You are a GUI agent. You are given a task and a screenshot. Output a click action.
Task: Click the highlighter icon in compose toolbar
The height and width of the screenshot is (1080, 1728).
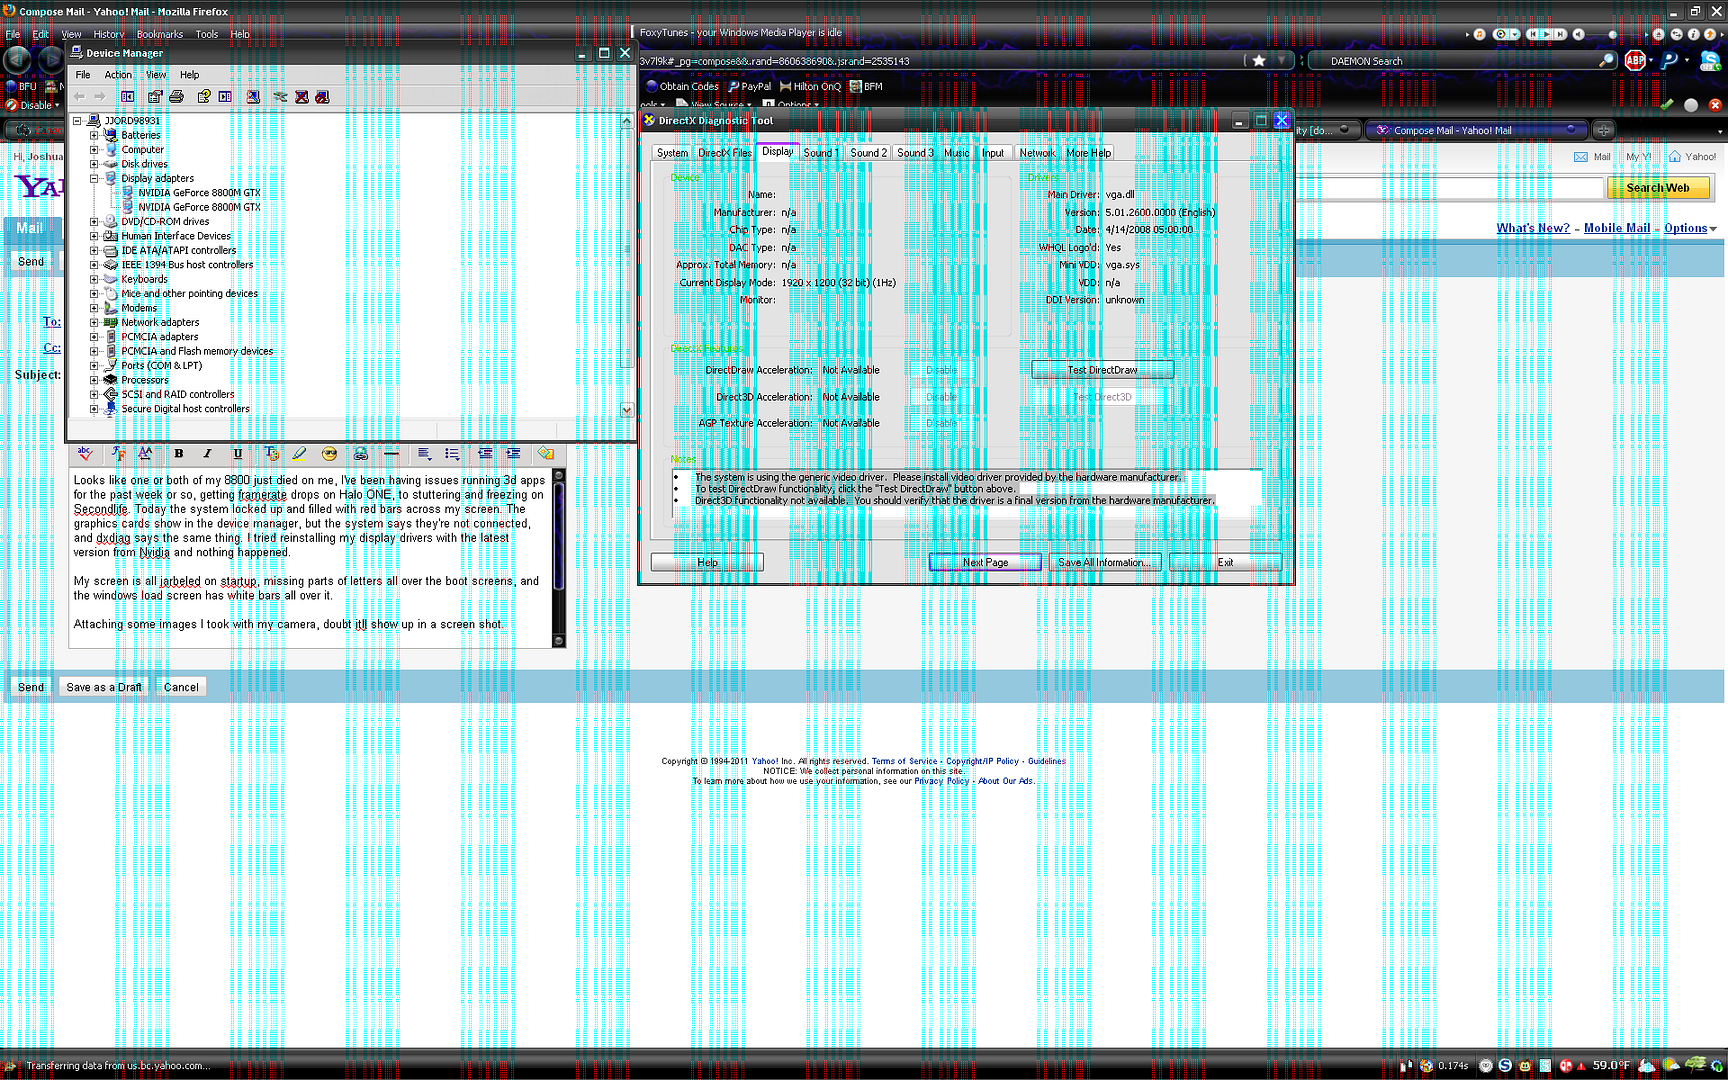(x=299, y=454)
